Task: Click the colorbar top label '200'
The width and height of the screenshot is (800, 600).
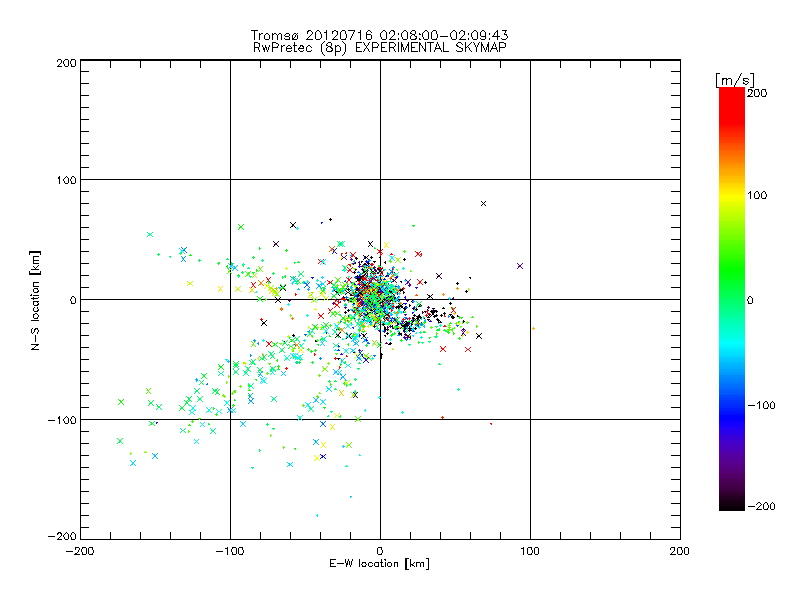Action: coord(757,93)
